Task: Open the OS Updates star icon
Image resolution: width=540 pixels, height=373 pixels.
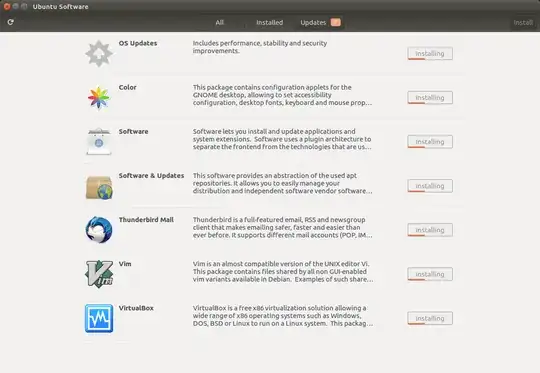Action: 99,53
